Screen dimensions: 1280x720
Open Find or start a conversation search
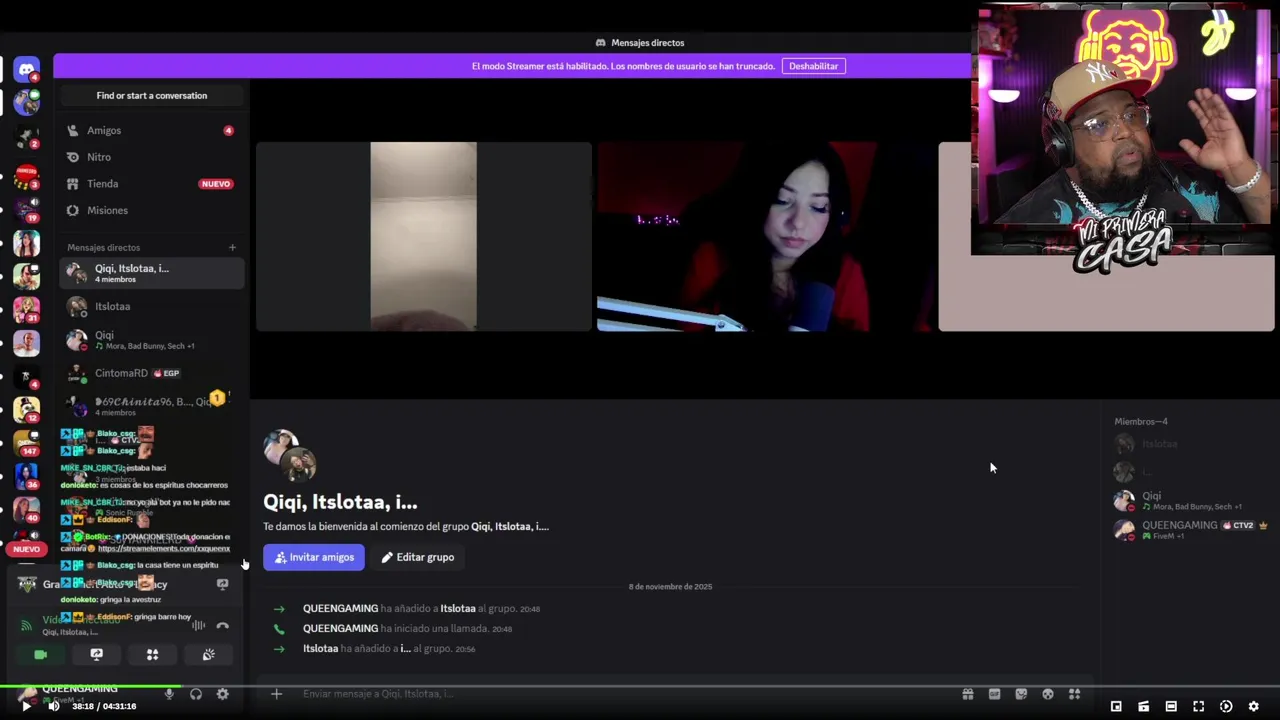click(151, 96)
